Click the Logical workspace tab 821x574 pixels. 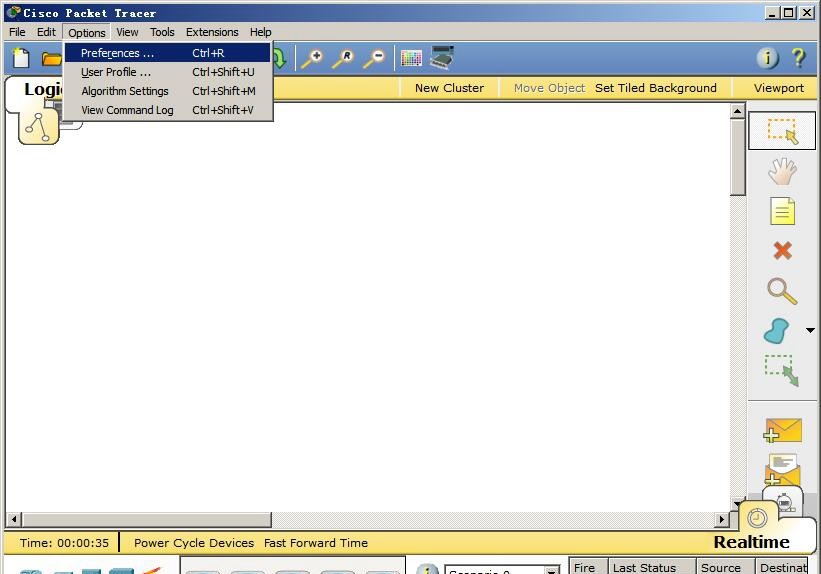tap(43, 89)
